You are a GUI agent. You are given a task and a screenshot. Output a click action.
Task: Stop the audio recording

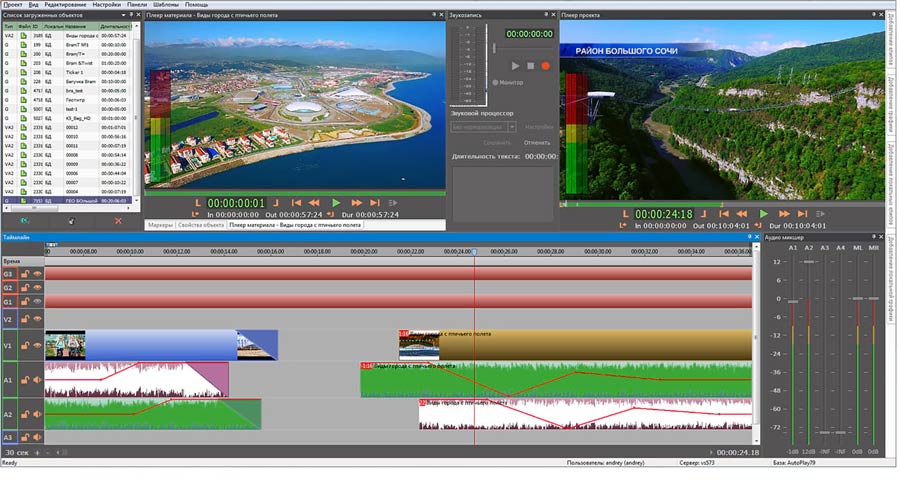coord(530,66)
